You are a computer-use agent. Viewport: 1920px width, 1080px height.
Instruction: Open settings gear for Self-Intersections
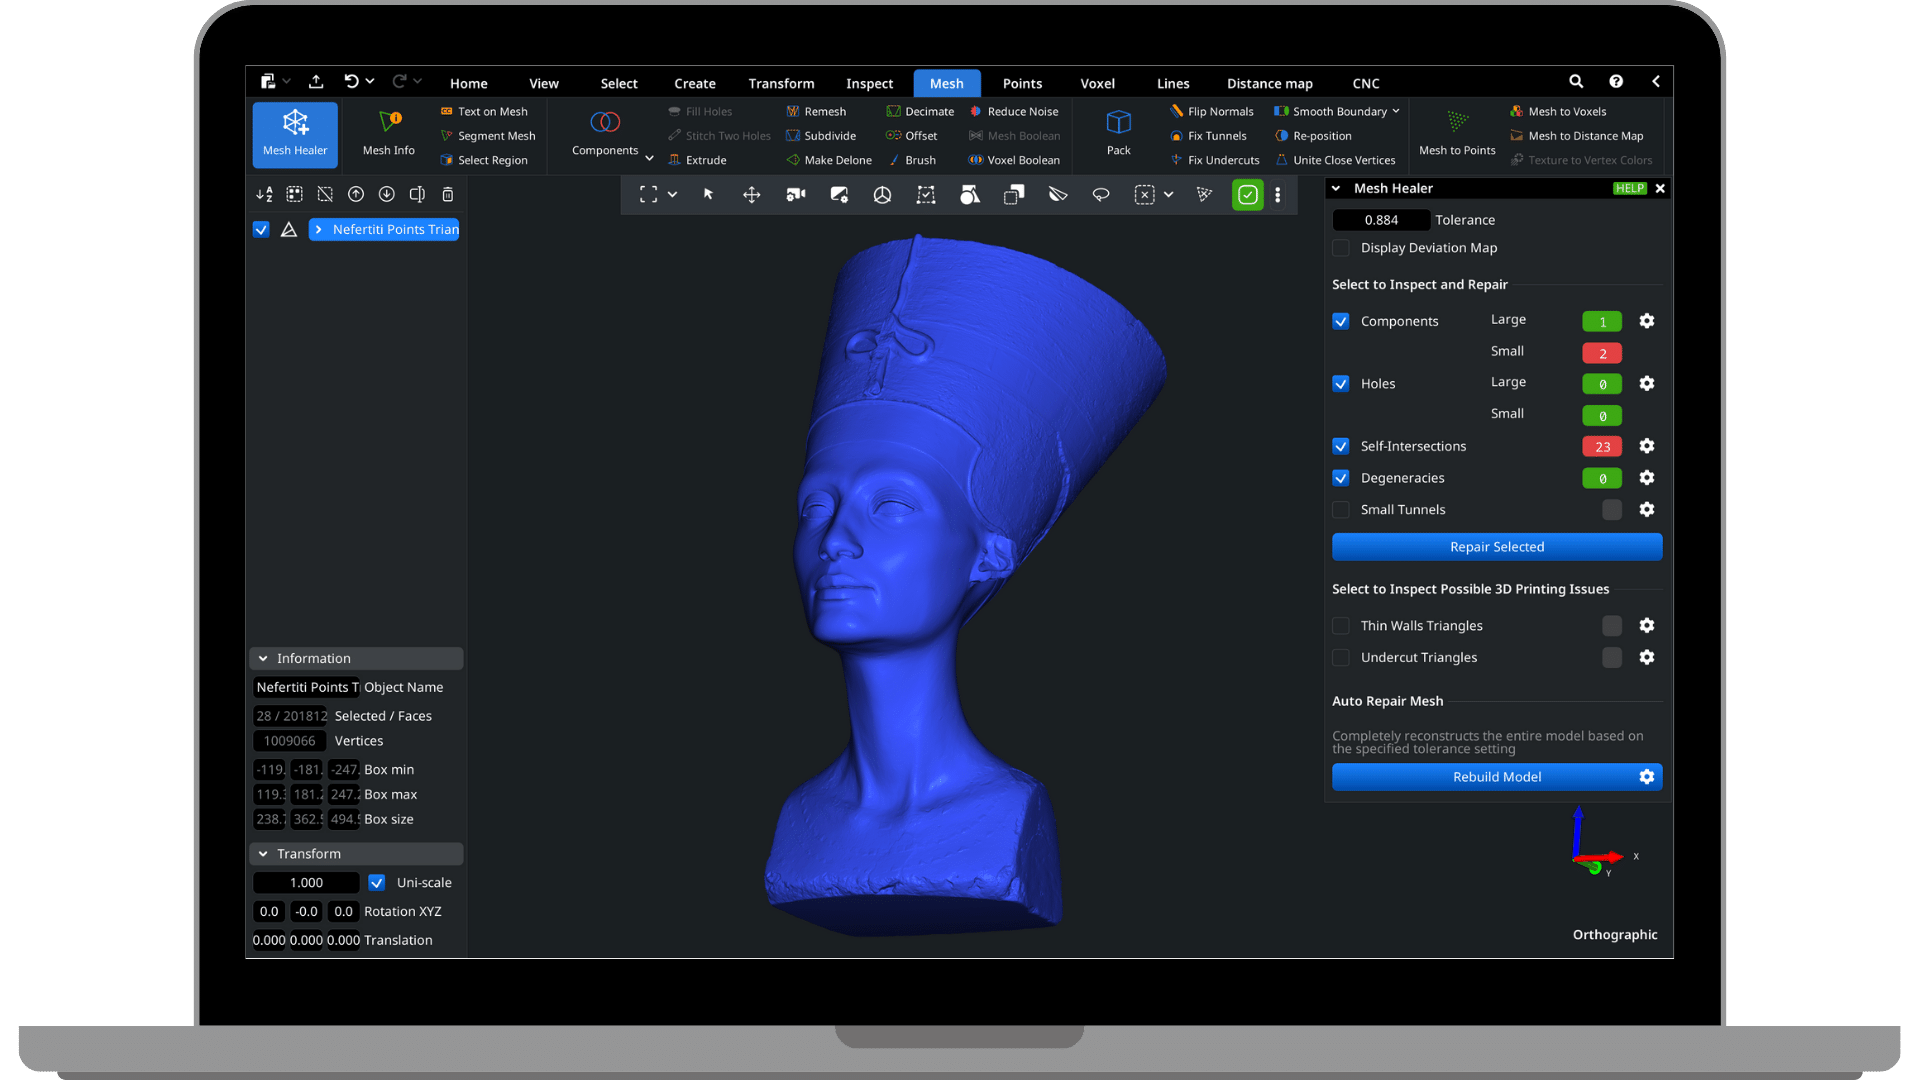tap(1646, 446)
